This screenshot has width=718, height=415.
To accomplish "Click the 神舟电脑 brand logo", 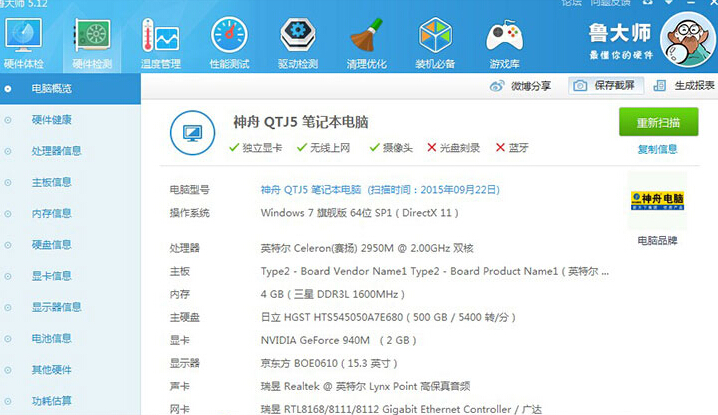I will tap(657, 201).
